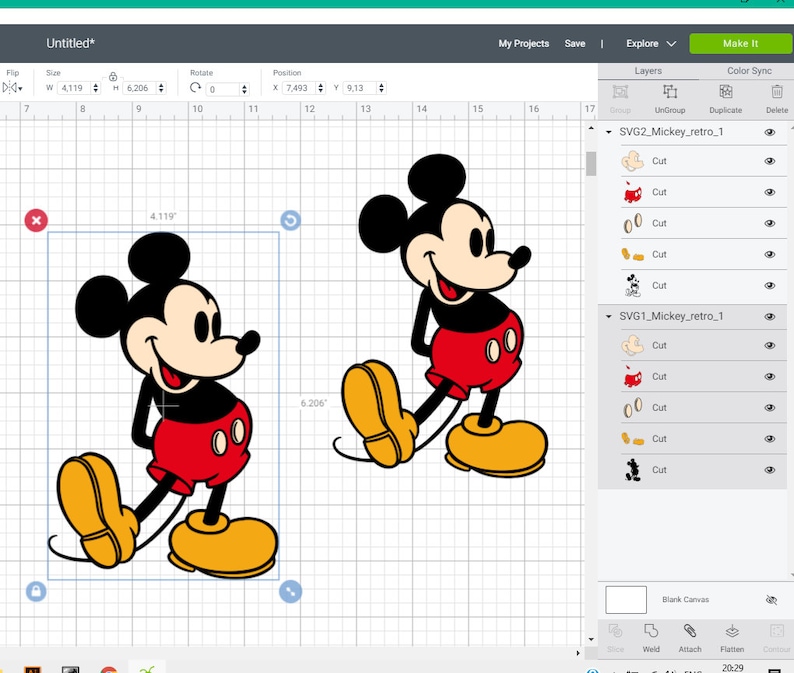Select SVG2 black outline layer thumbnail

click(632, 285)
